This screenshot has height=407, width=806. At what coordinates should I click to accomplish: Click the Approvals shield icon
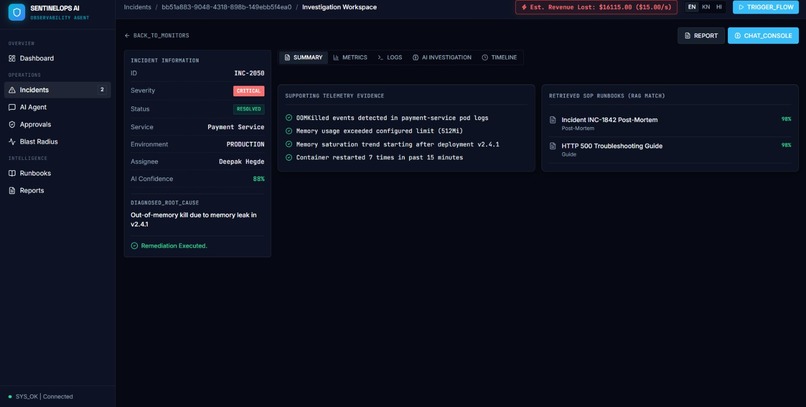(12, 124)
